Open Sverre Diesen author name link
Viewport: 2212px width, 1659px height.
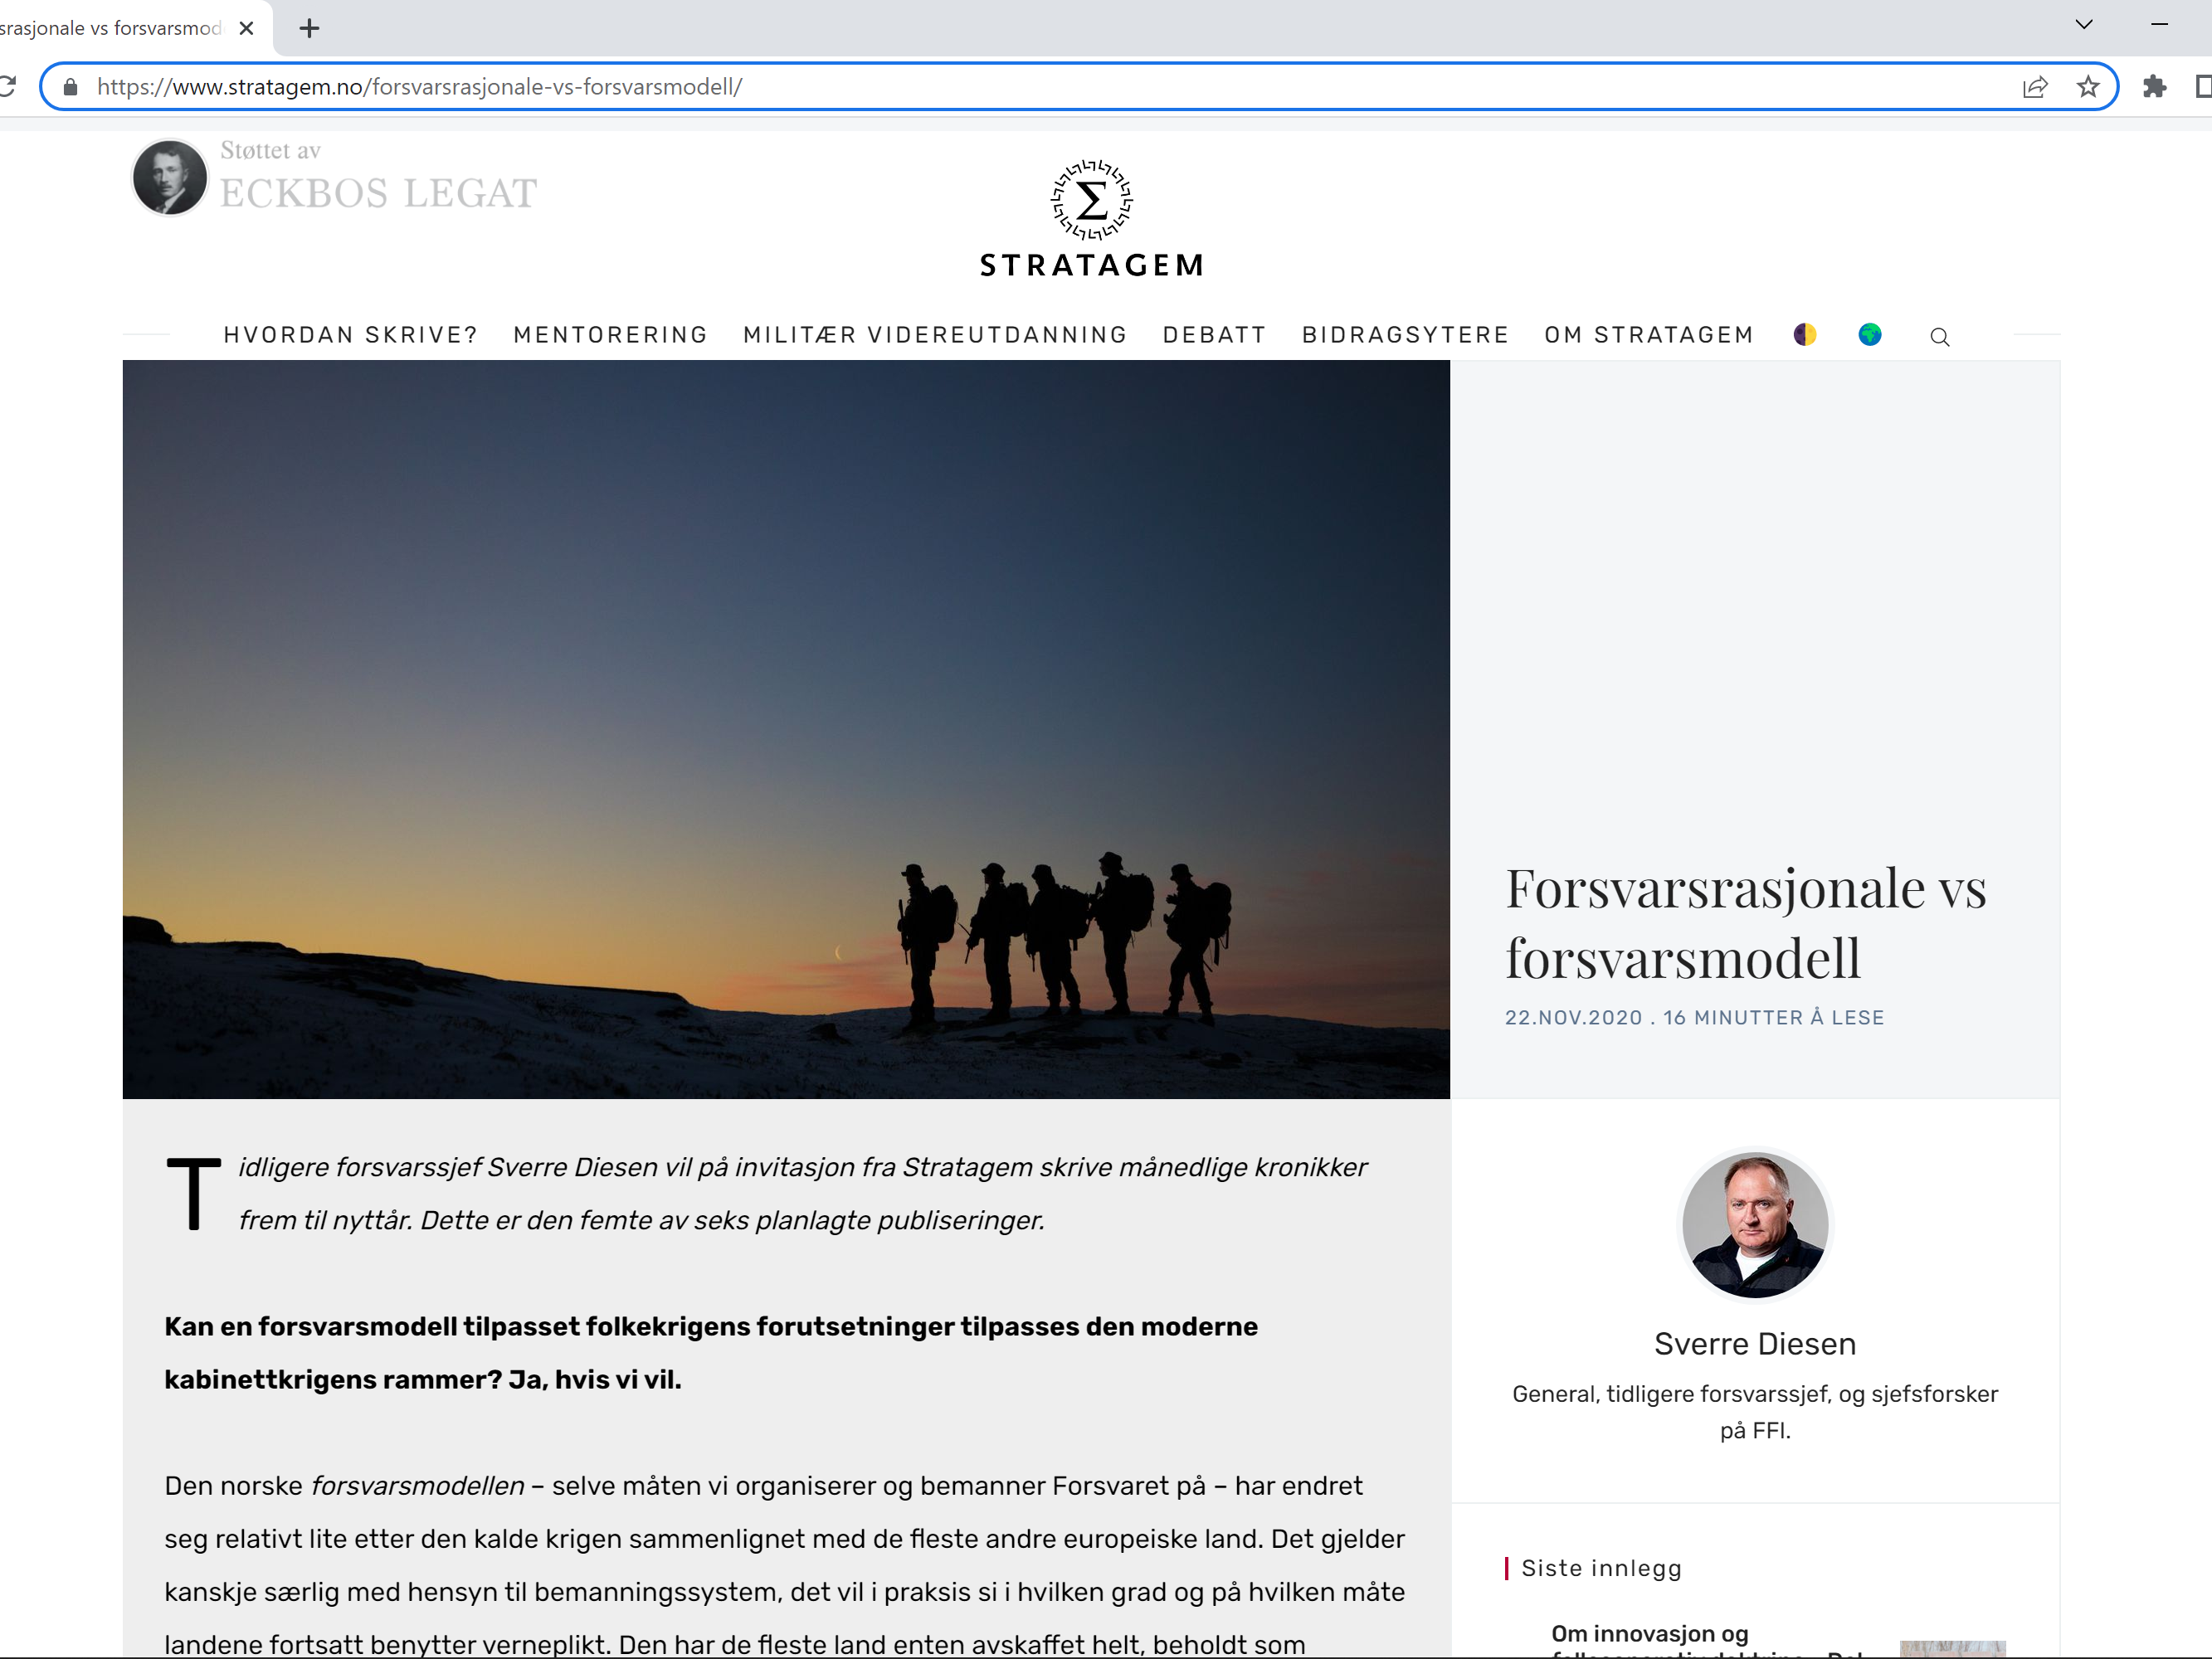[1755, 1344]
